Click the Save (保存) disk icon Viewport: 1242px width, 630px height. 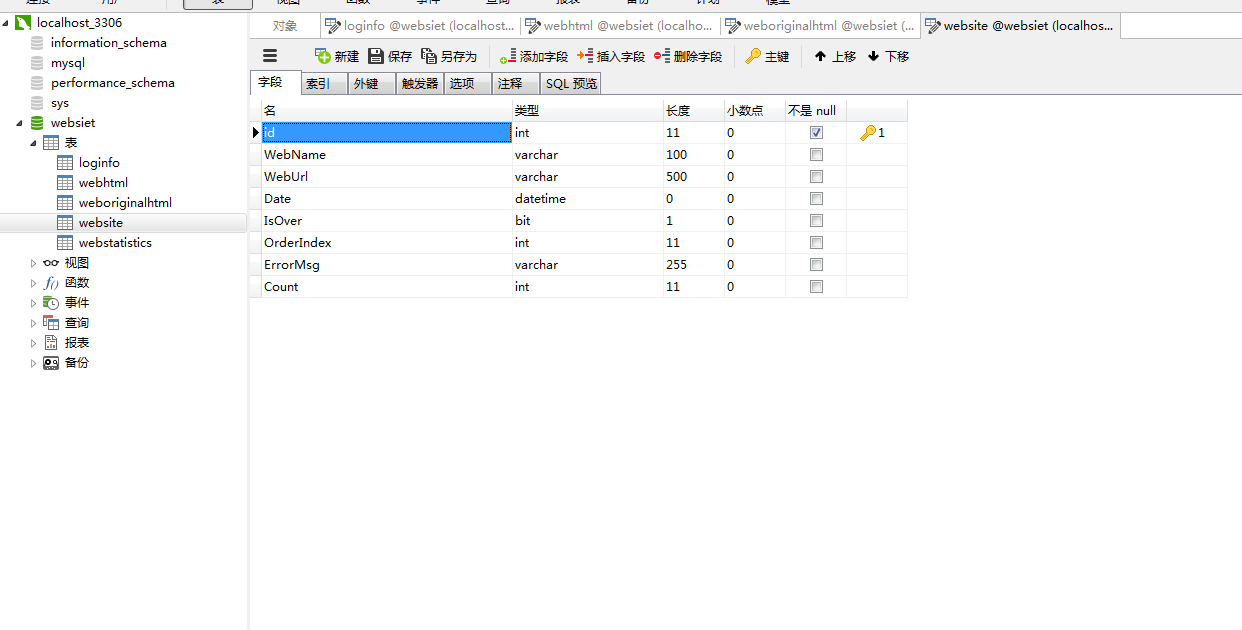tap(376, 56)
